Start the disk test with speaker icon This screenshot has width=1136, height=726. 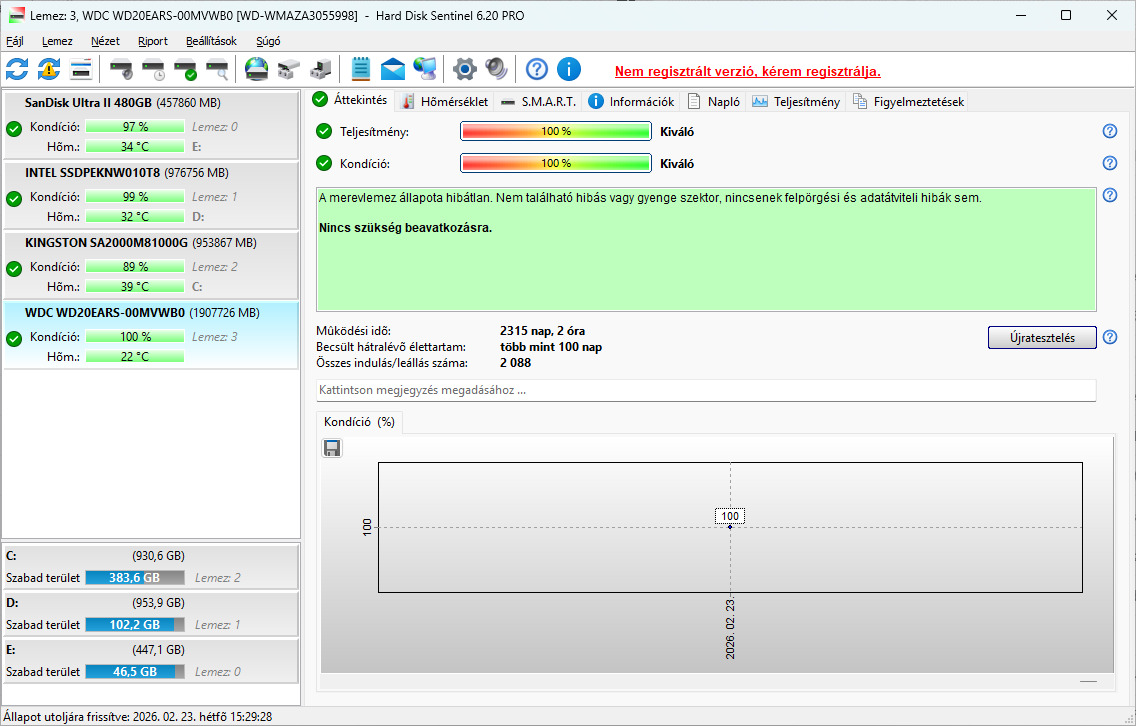click(x=121, y=70)
